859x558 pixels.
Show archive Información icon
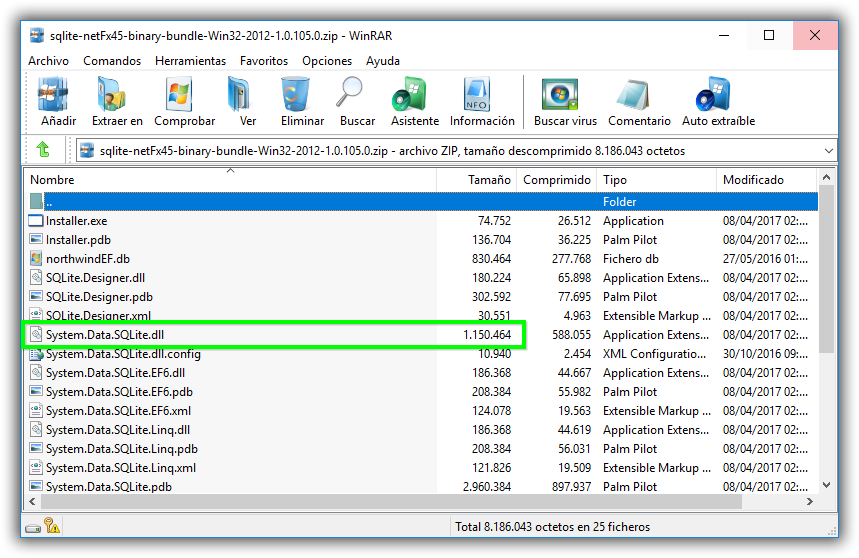coord(476,94)
